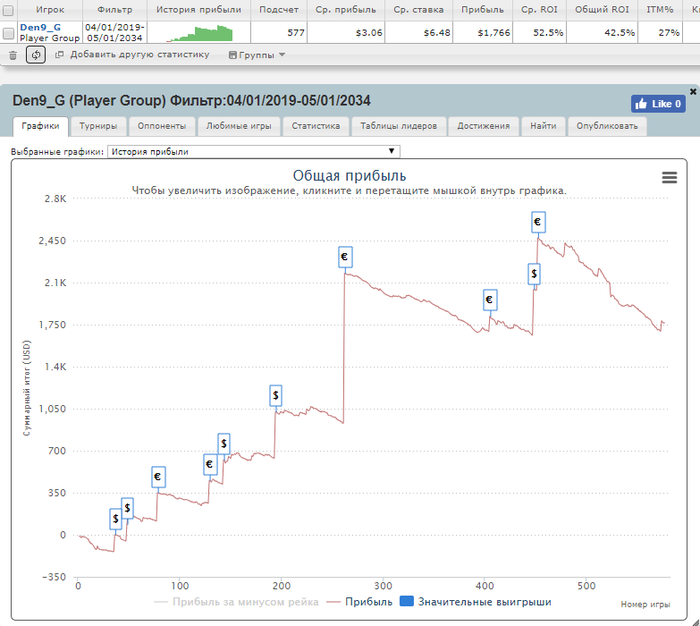
Task: Click the profit value $1,766
Action: (494, 33)
